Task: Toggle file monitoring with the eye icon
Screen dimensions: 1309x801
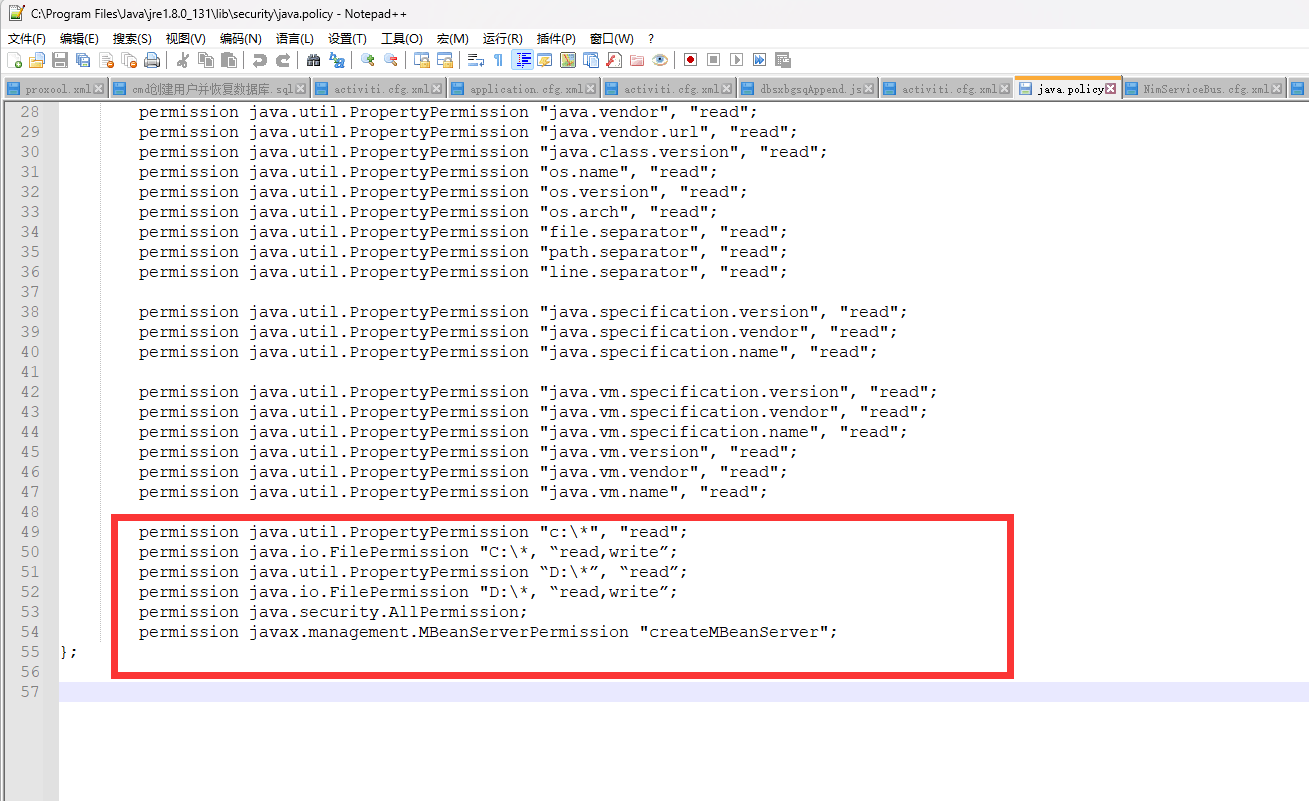Action: (659, 60)
